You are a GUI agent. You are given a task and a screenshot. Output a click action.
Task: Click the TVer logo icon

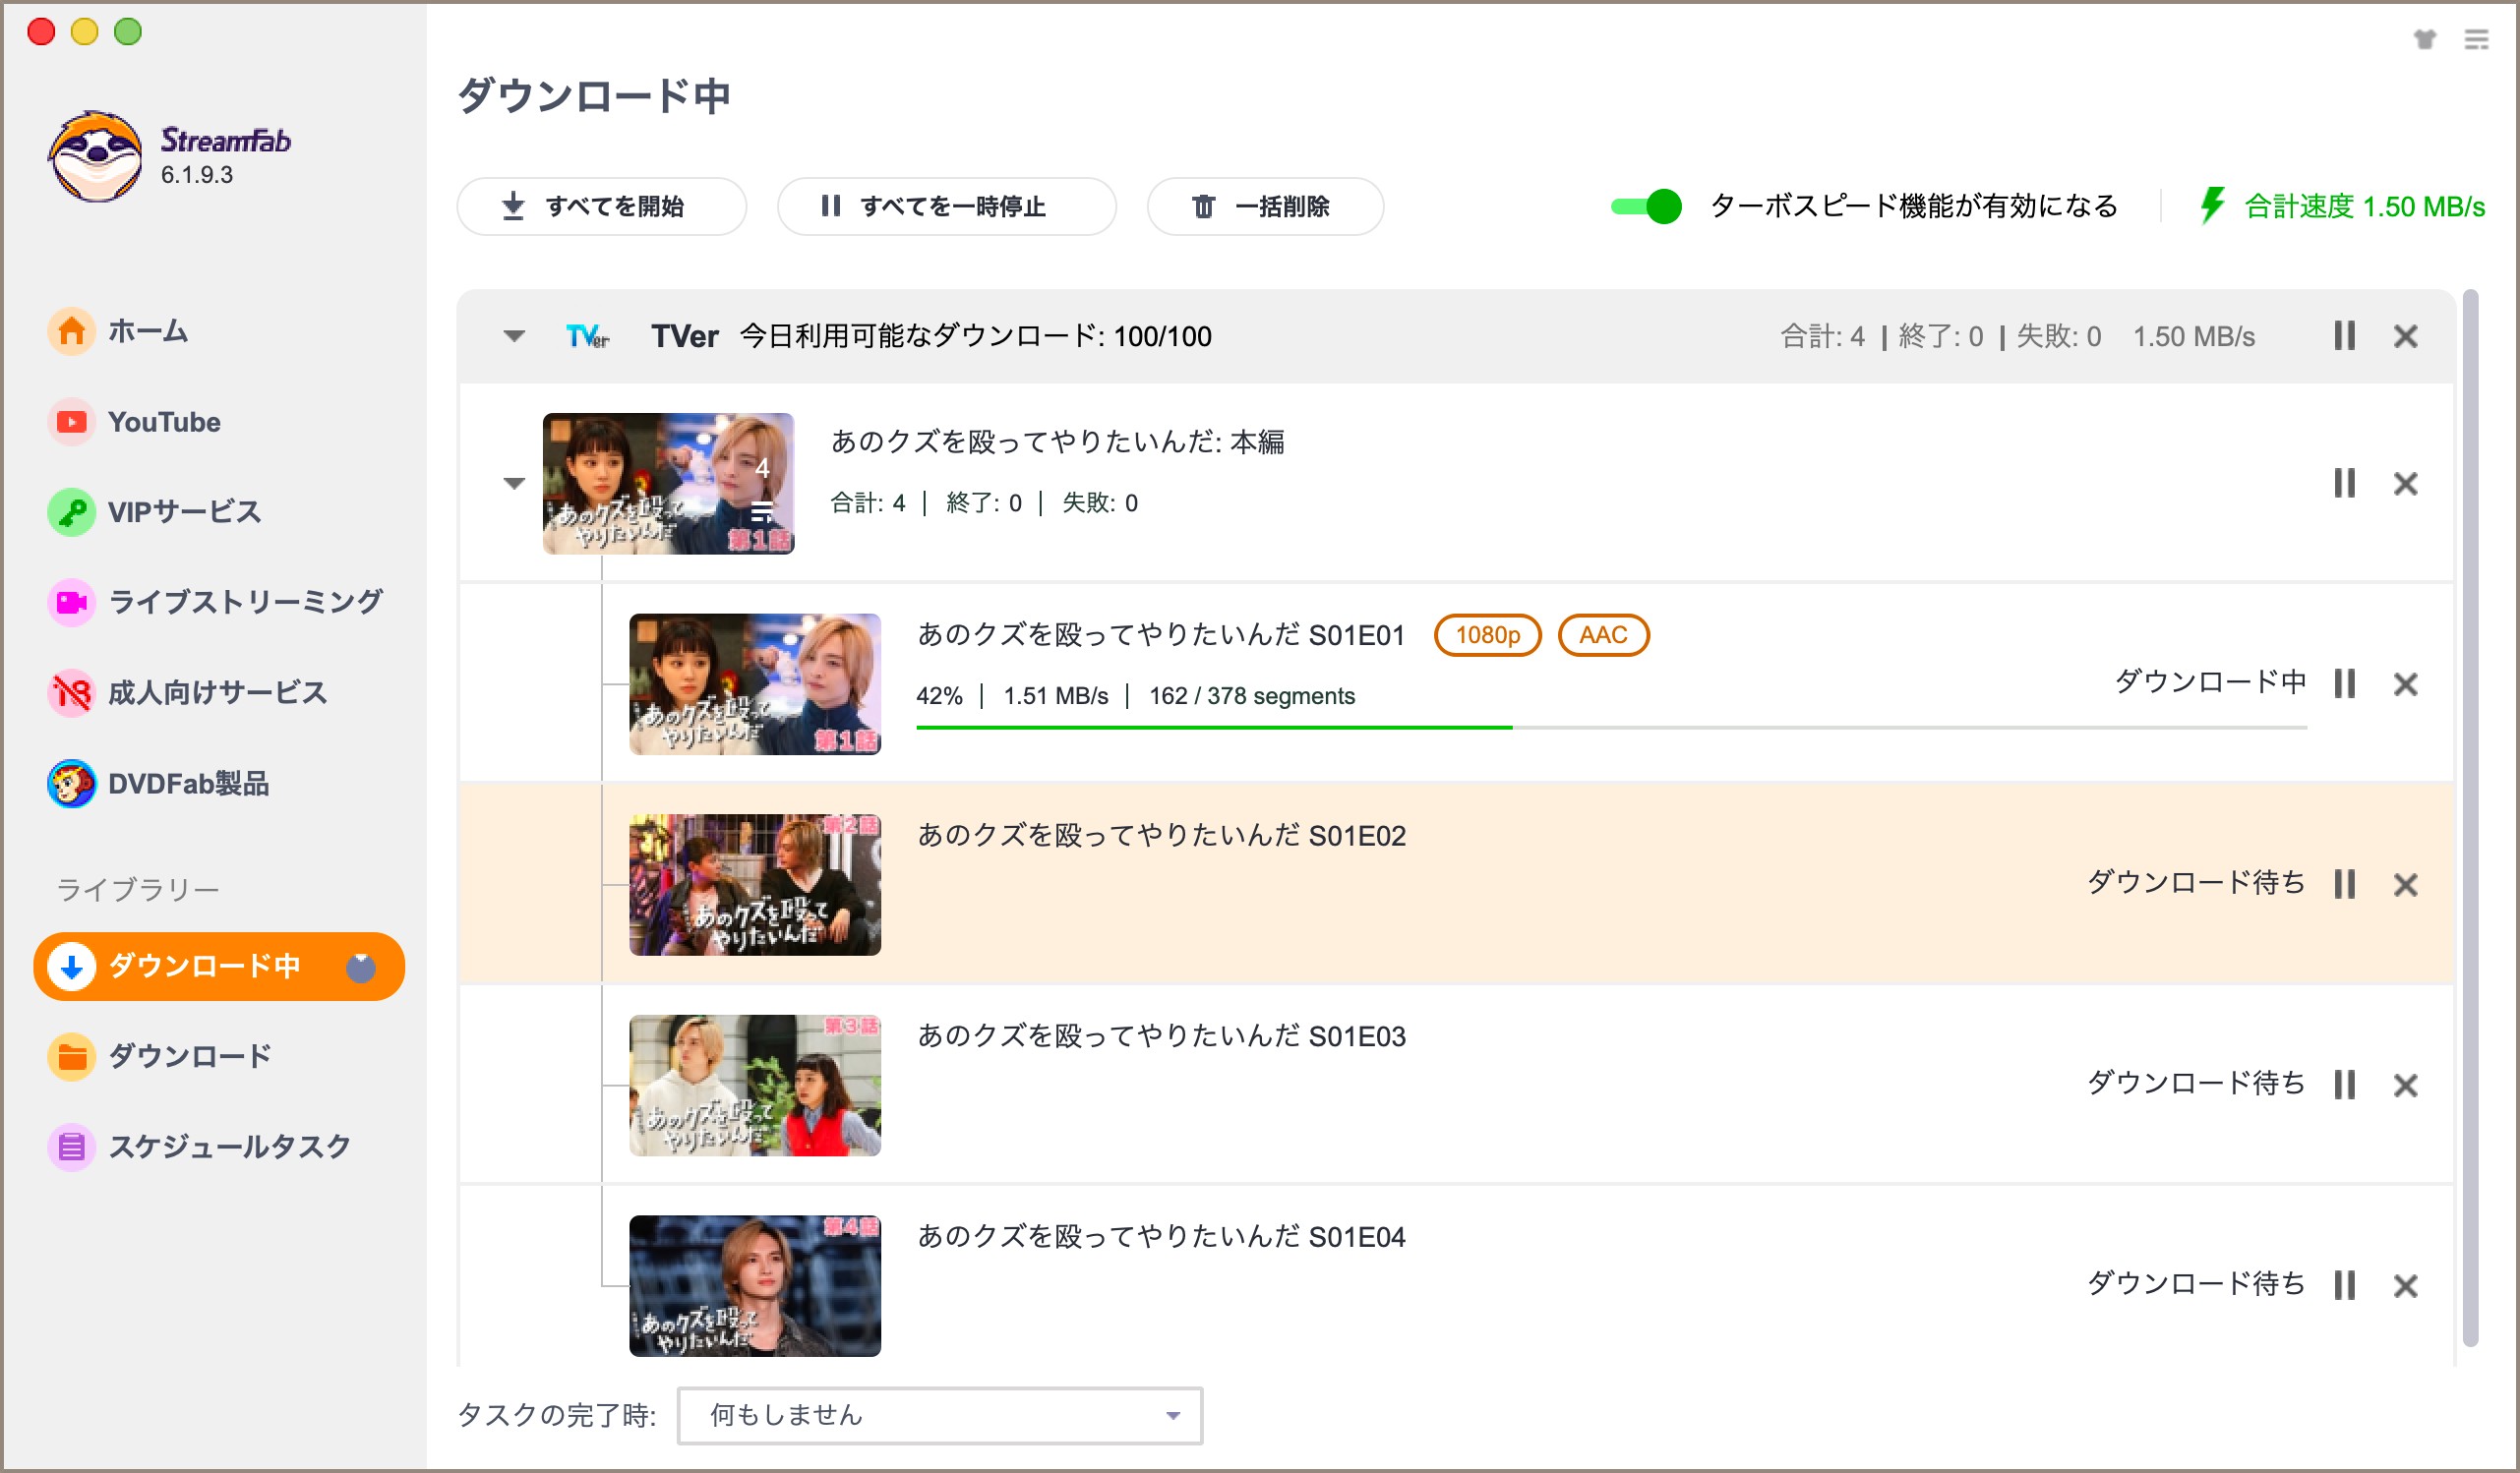pyautogui.click(x=587, y=337)
